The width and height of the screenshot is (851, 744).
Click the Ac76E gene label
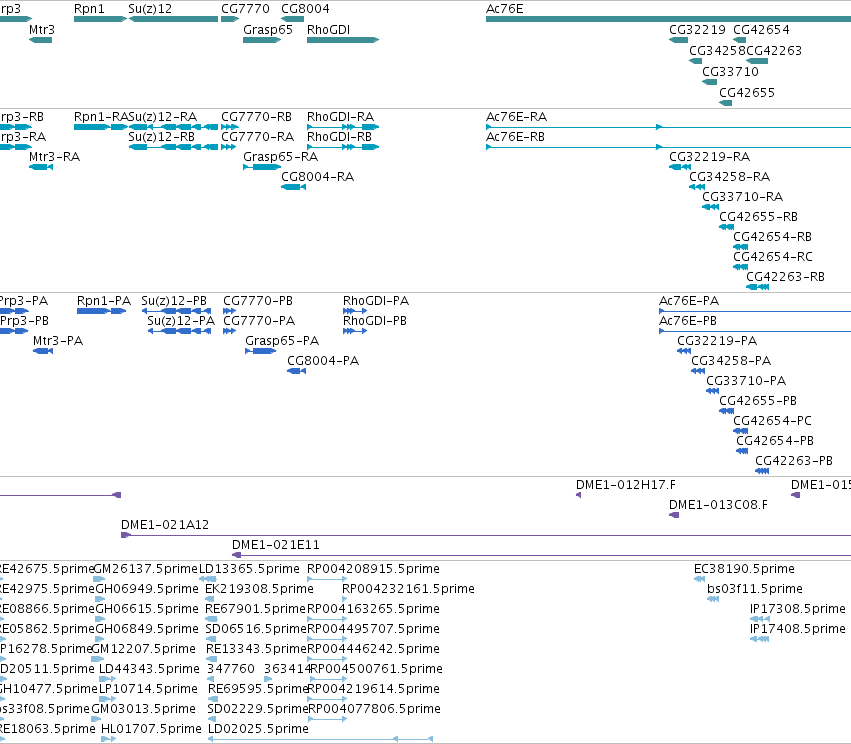[x=505, y=9]
